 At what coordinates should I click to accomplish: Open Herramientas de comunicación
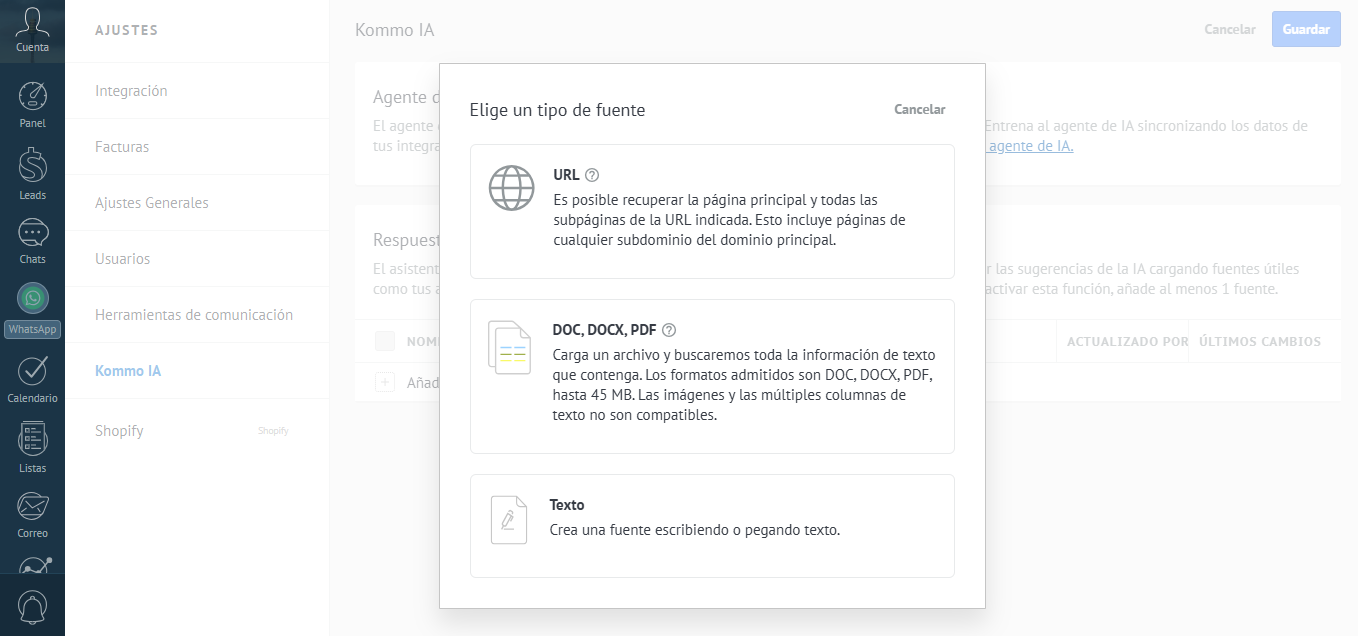(x=194, y=315)
